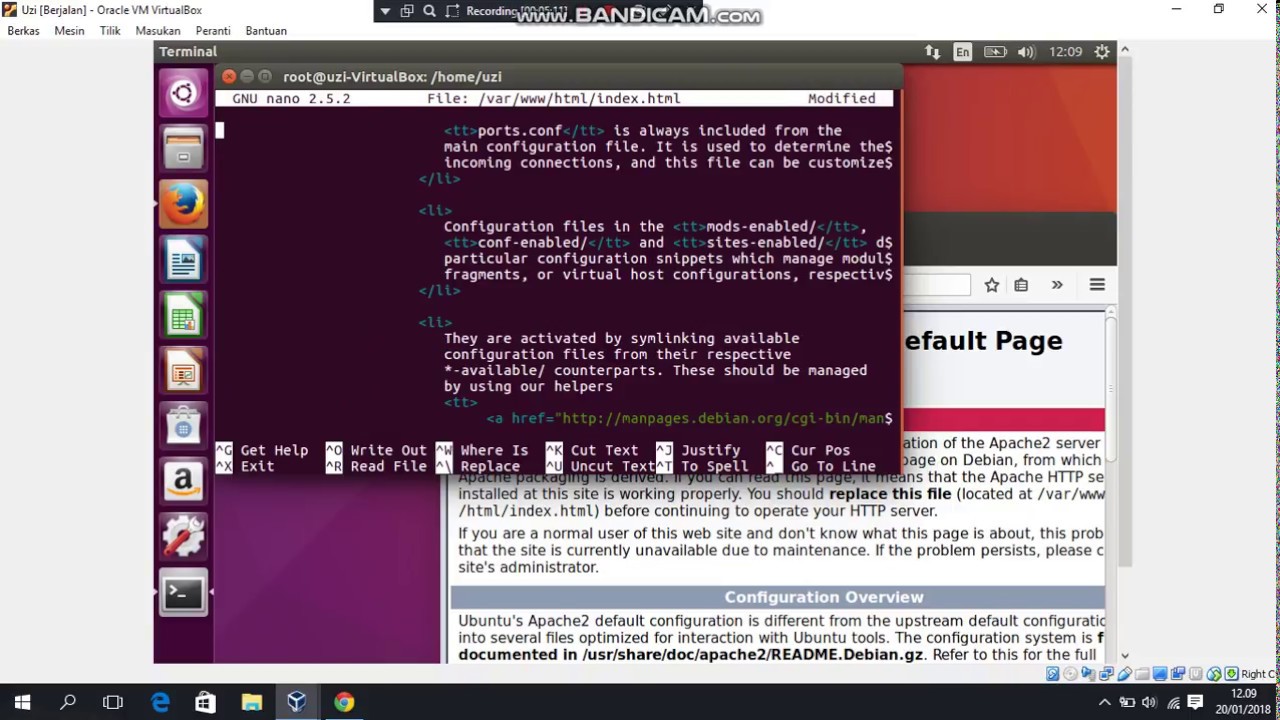Viewport: 1280px width, 720px height.
Task: Open Ubuntu Software store icon
Action: pos(183,427)
